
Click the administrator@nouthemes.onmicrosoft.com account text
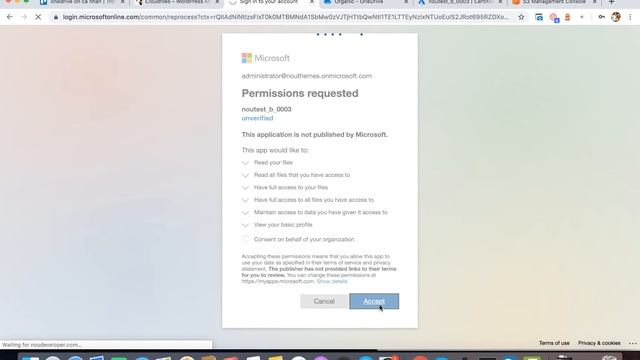point(307,76)
